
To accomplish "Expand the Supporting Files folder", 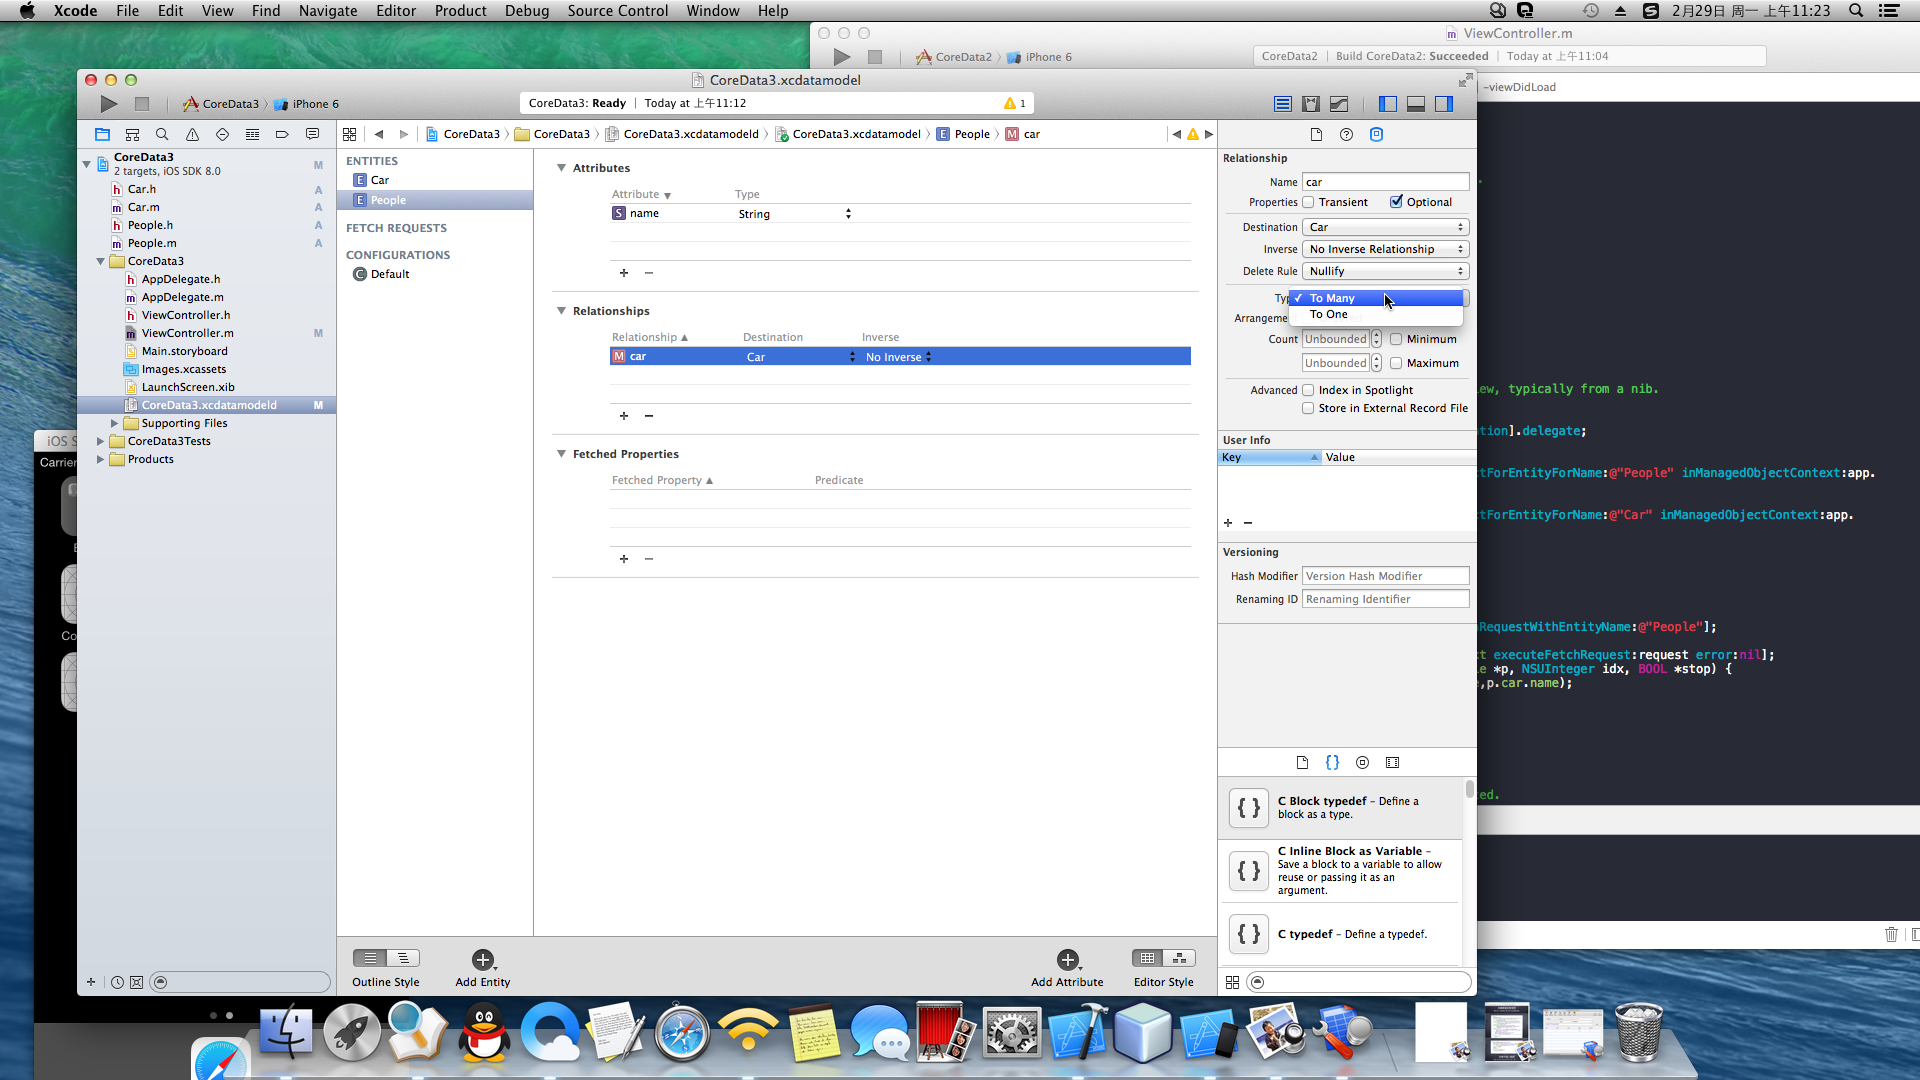I will [x=114, y=423].
